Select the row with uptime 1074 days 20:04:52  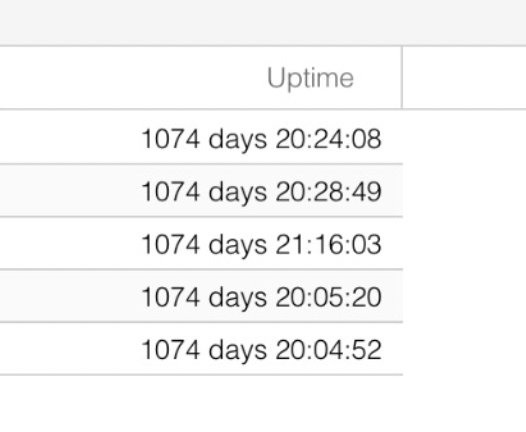[201, 348]
